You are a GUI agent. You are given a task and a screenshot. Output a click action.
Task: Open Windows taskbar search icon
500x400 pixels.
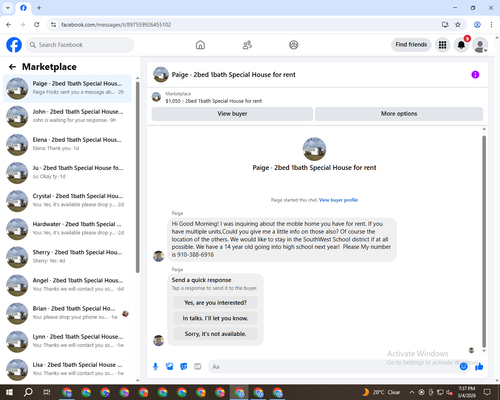pyautogui.click(x=28, y=392)
